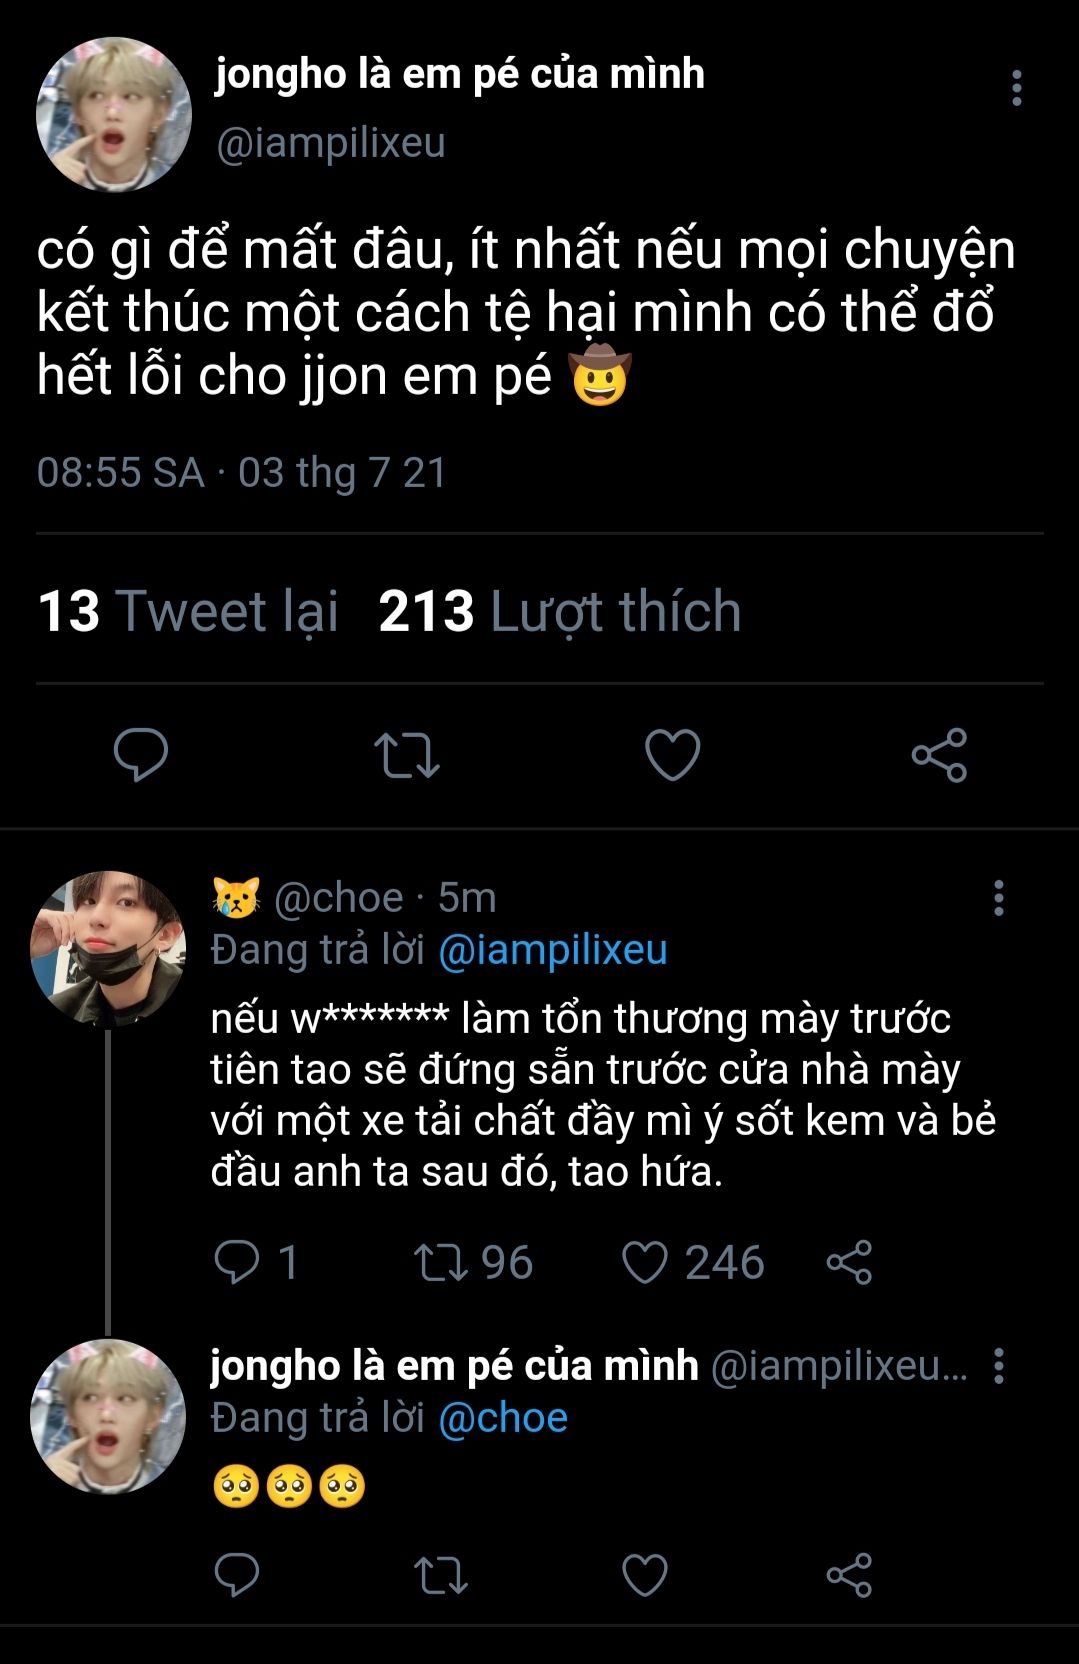1079x1664 pixels.
Task: Reply to the main tweet
Action: 141,755
